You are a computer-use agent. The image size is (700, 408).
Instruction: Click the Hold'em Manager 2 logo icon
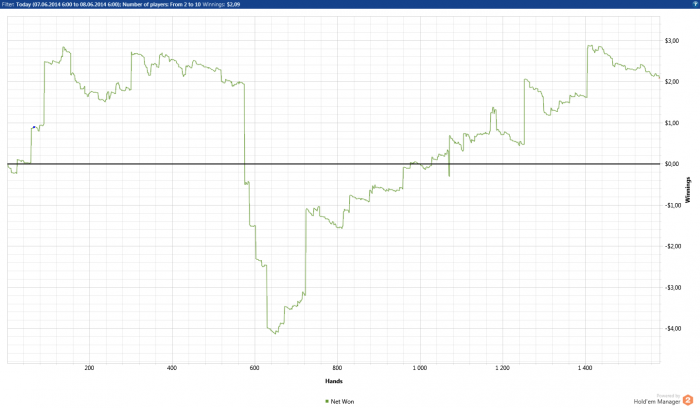[x=688, y=400]
